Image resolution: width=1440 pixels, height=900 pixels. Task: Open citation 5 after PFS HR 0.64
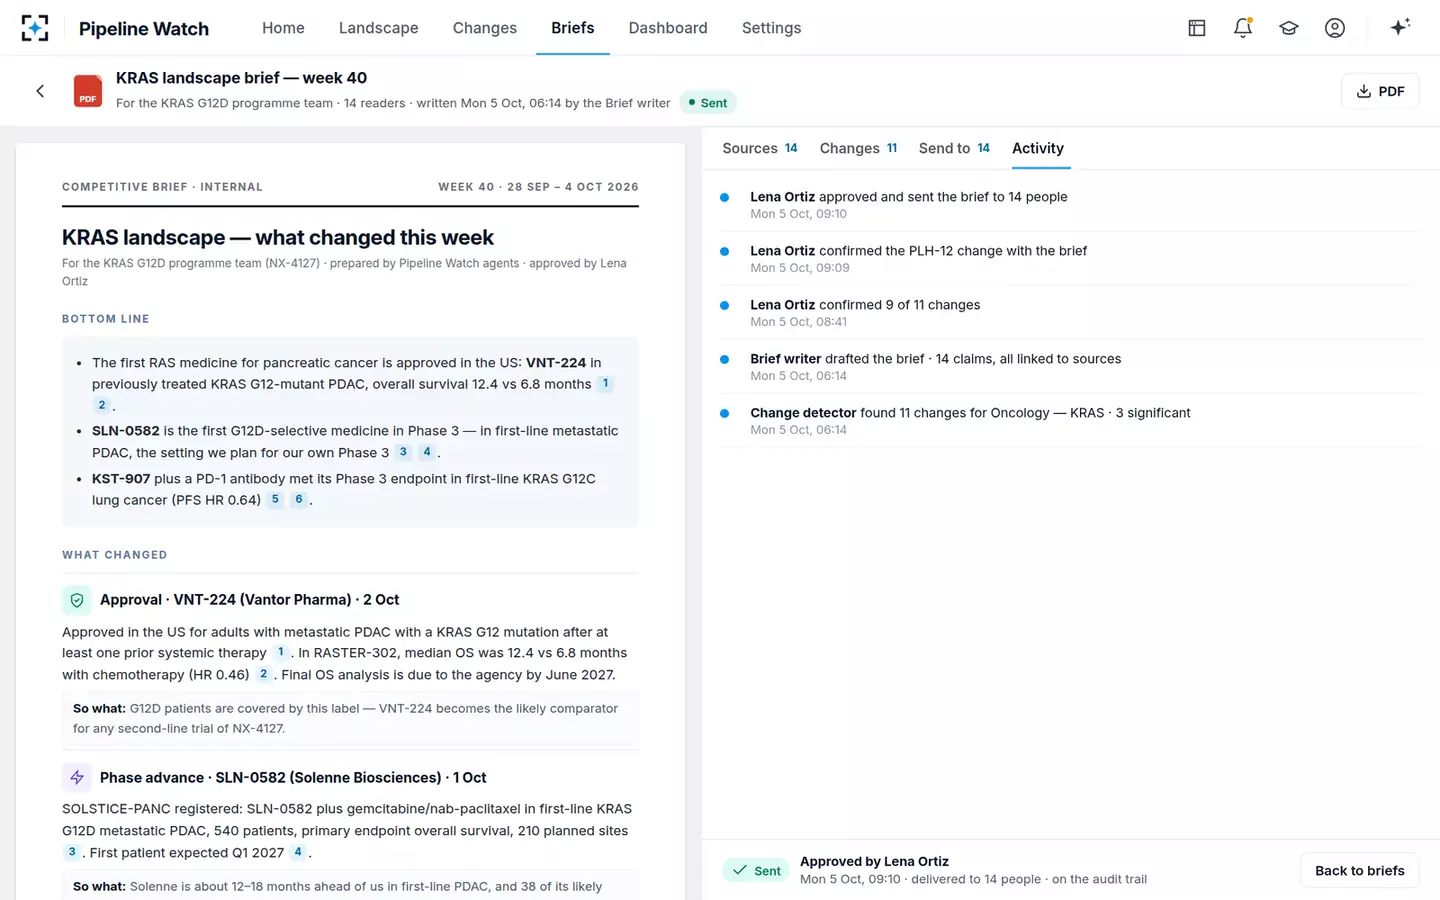pos(275,500)
